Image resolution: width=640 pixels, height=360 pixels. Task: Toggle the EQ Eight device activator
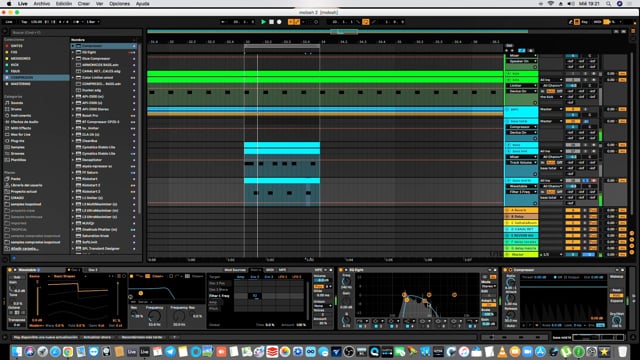pyautogui.click(x=341, y=270)
